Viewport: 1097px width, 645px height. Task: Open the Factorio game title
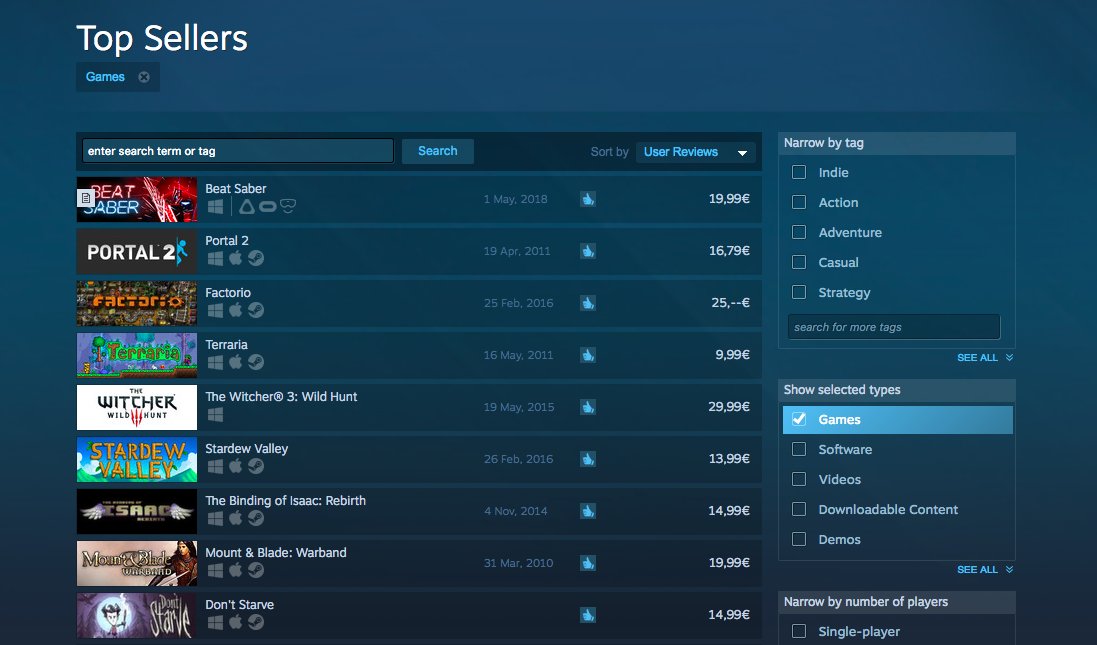tap(228, 292)
